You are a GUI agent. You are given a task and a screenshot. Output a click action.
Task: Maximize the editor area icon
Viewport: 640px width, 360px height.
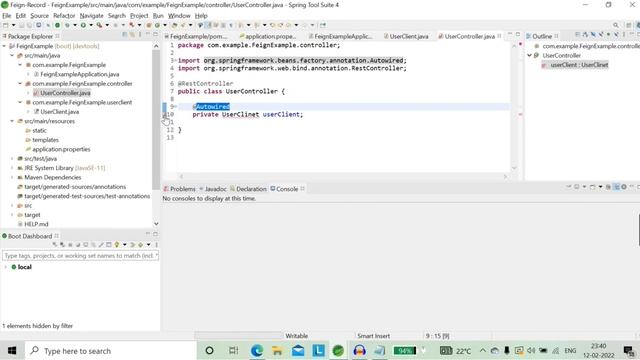point(518,35)
